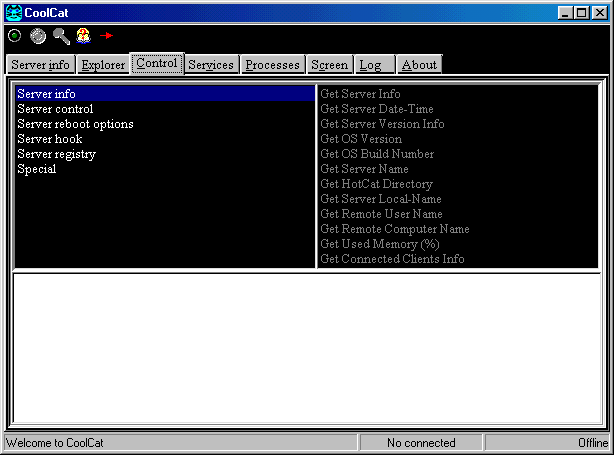The width and height of the screenshot is (614, 455).
Task: Click the magnifier search toolbar icon
Action: coord(61,36)
